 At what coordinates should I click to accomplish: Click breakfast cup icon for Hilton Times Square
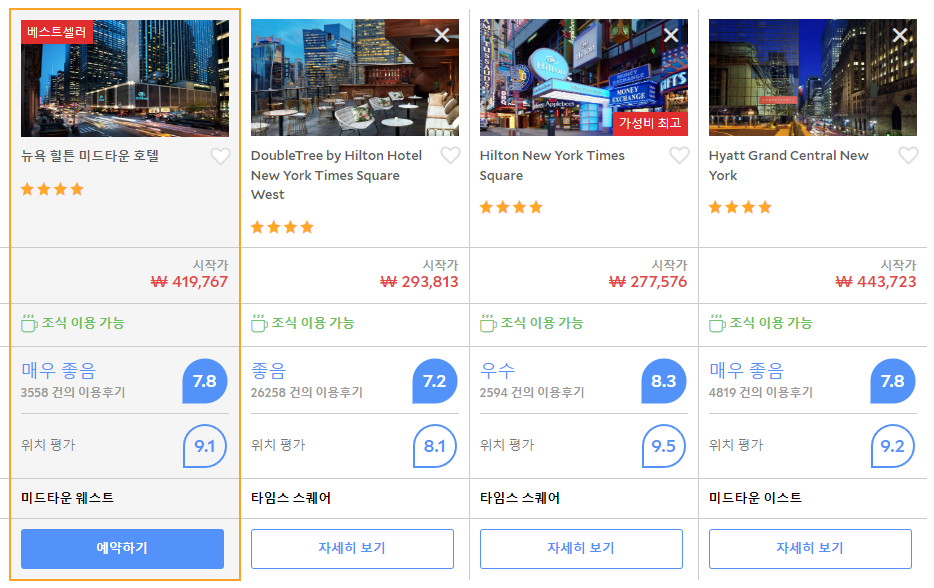point(488,323)
